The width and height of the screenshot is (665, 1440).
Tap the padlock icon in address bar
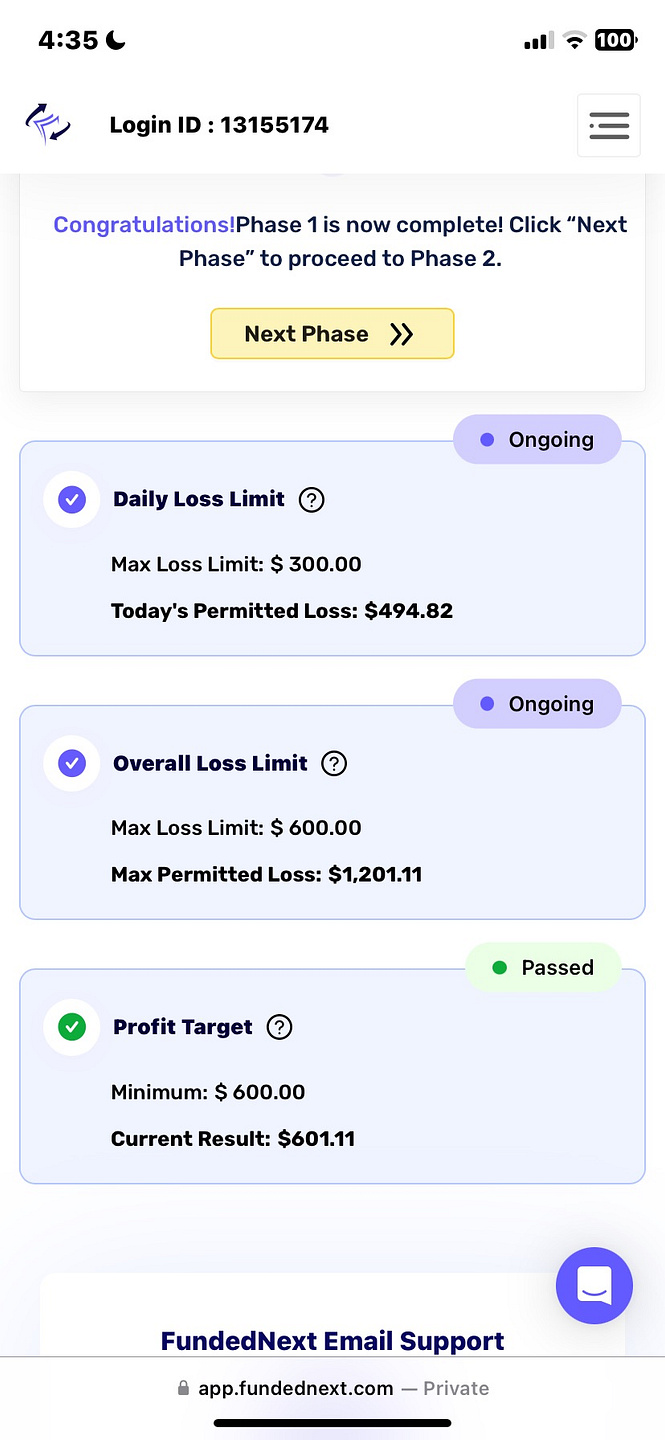click(183, 1388)
